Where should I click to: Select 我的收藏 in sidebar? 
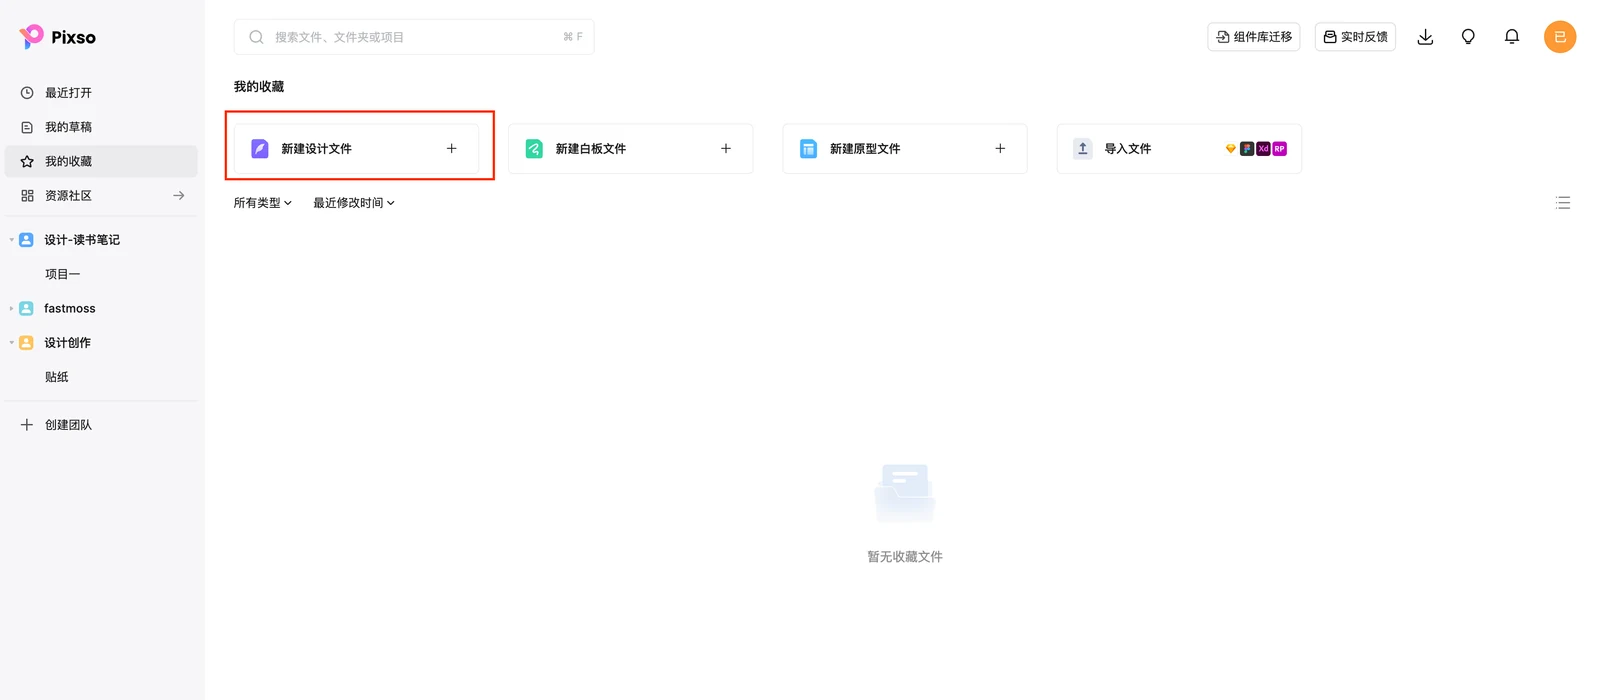tap(101, 161)
